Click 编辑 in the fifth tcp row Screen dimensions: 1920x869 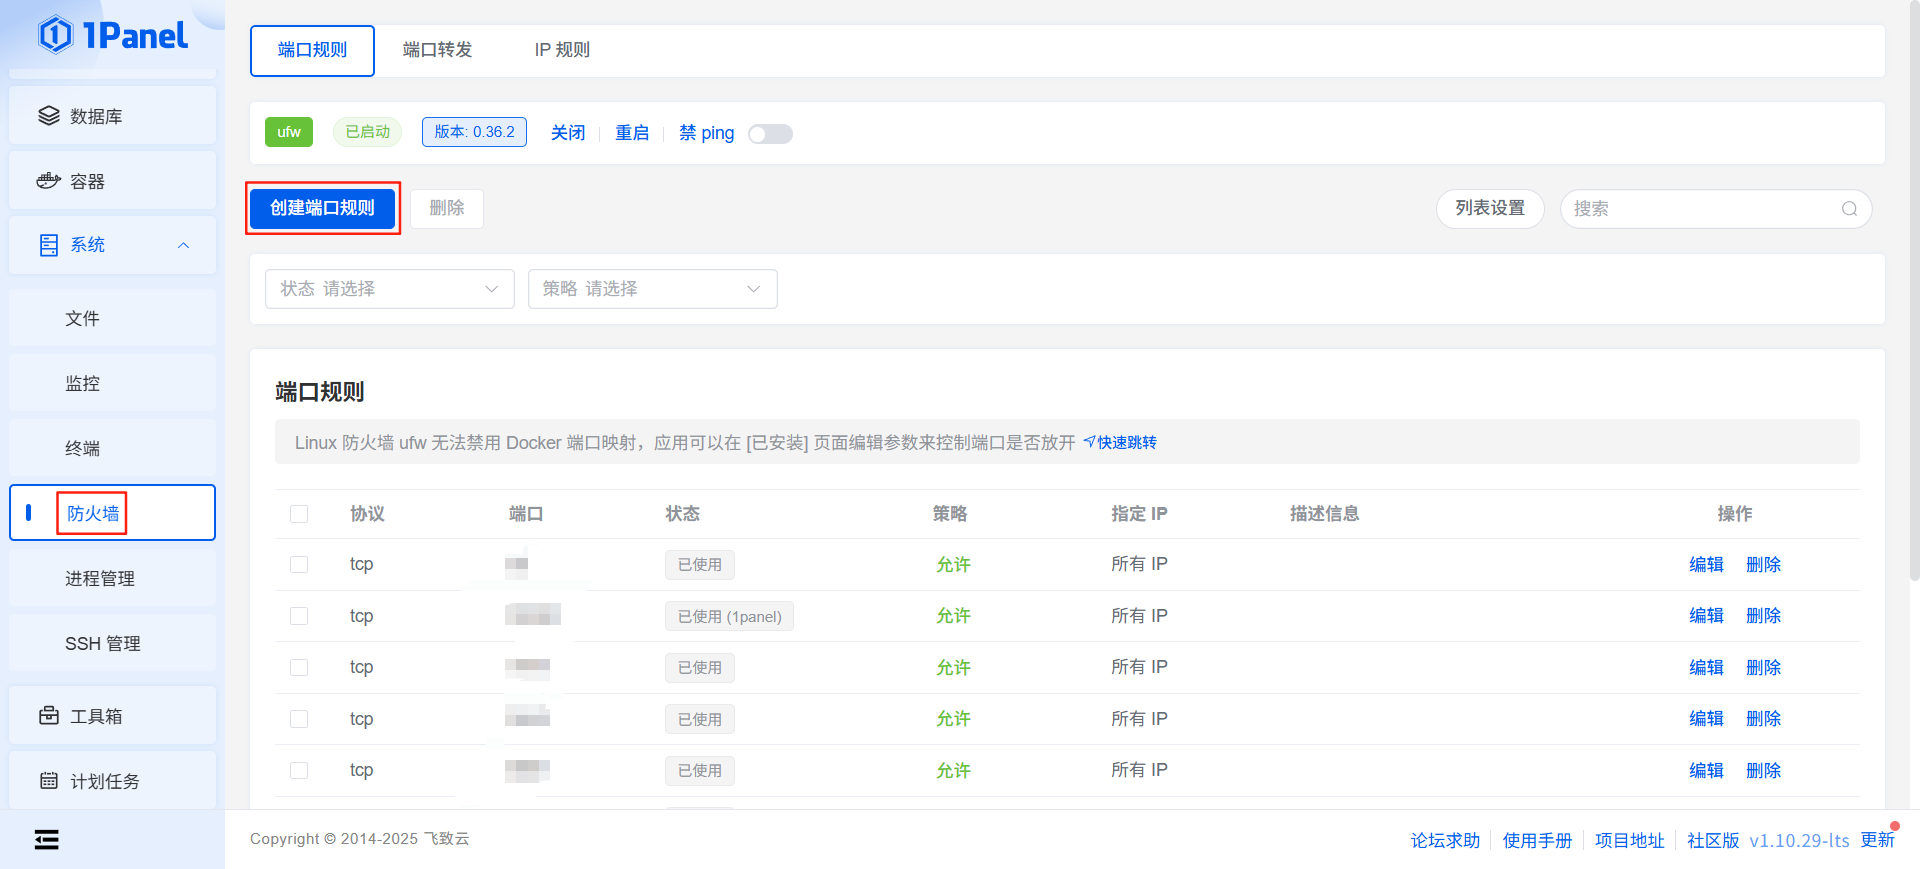pos(1707,770)
